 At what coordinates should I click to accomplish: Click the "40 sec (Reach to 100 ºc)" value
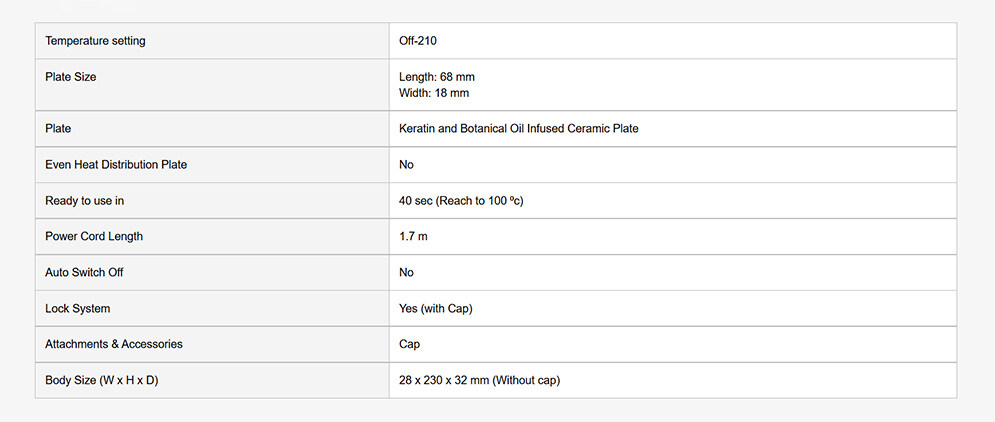[x=461, y=201]
